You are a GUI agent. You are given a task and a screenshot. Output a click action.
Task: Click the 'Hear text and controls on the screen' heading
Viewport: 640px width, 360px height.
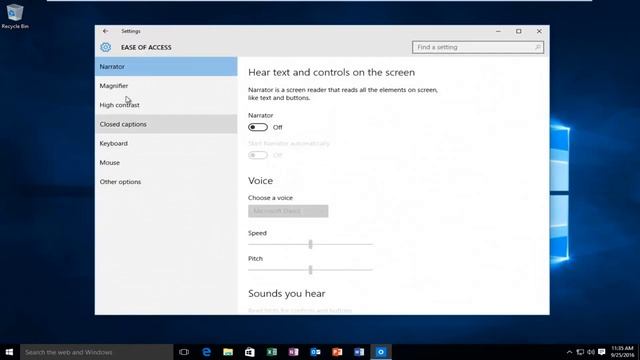click(x=331, y=72)
